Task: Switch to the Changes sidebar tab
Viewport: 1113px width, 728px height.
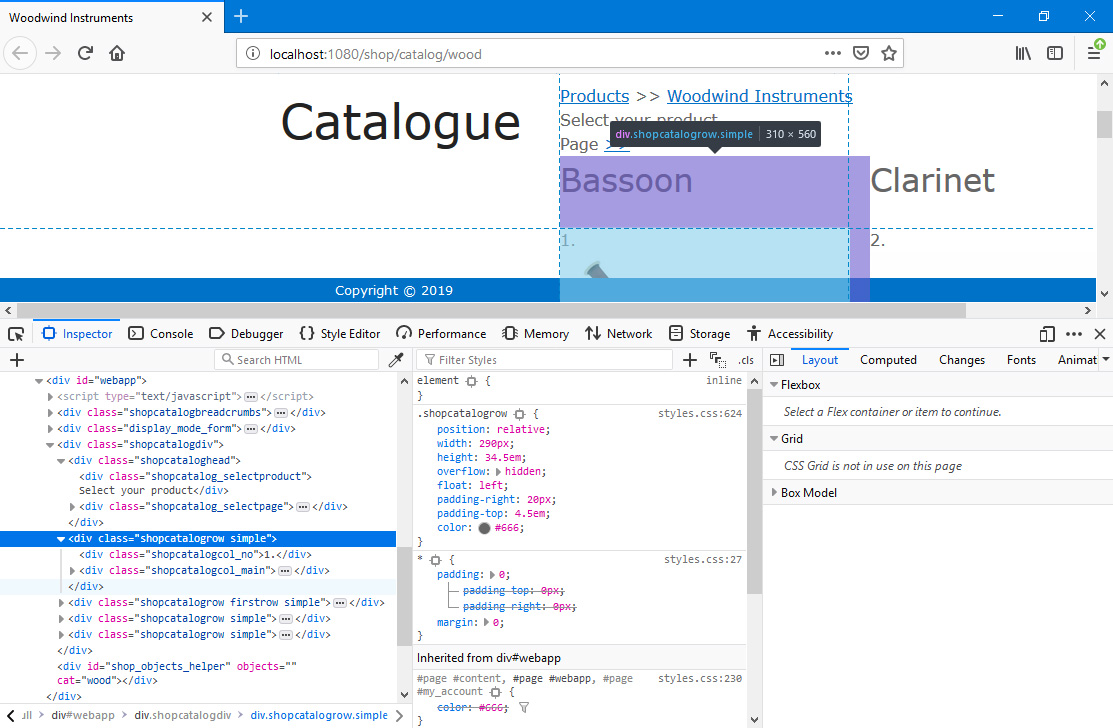Action: pyautogui.click(x=962, y=360)
